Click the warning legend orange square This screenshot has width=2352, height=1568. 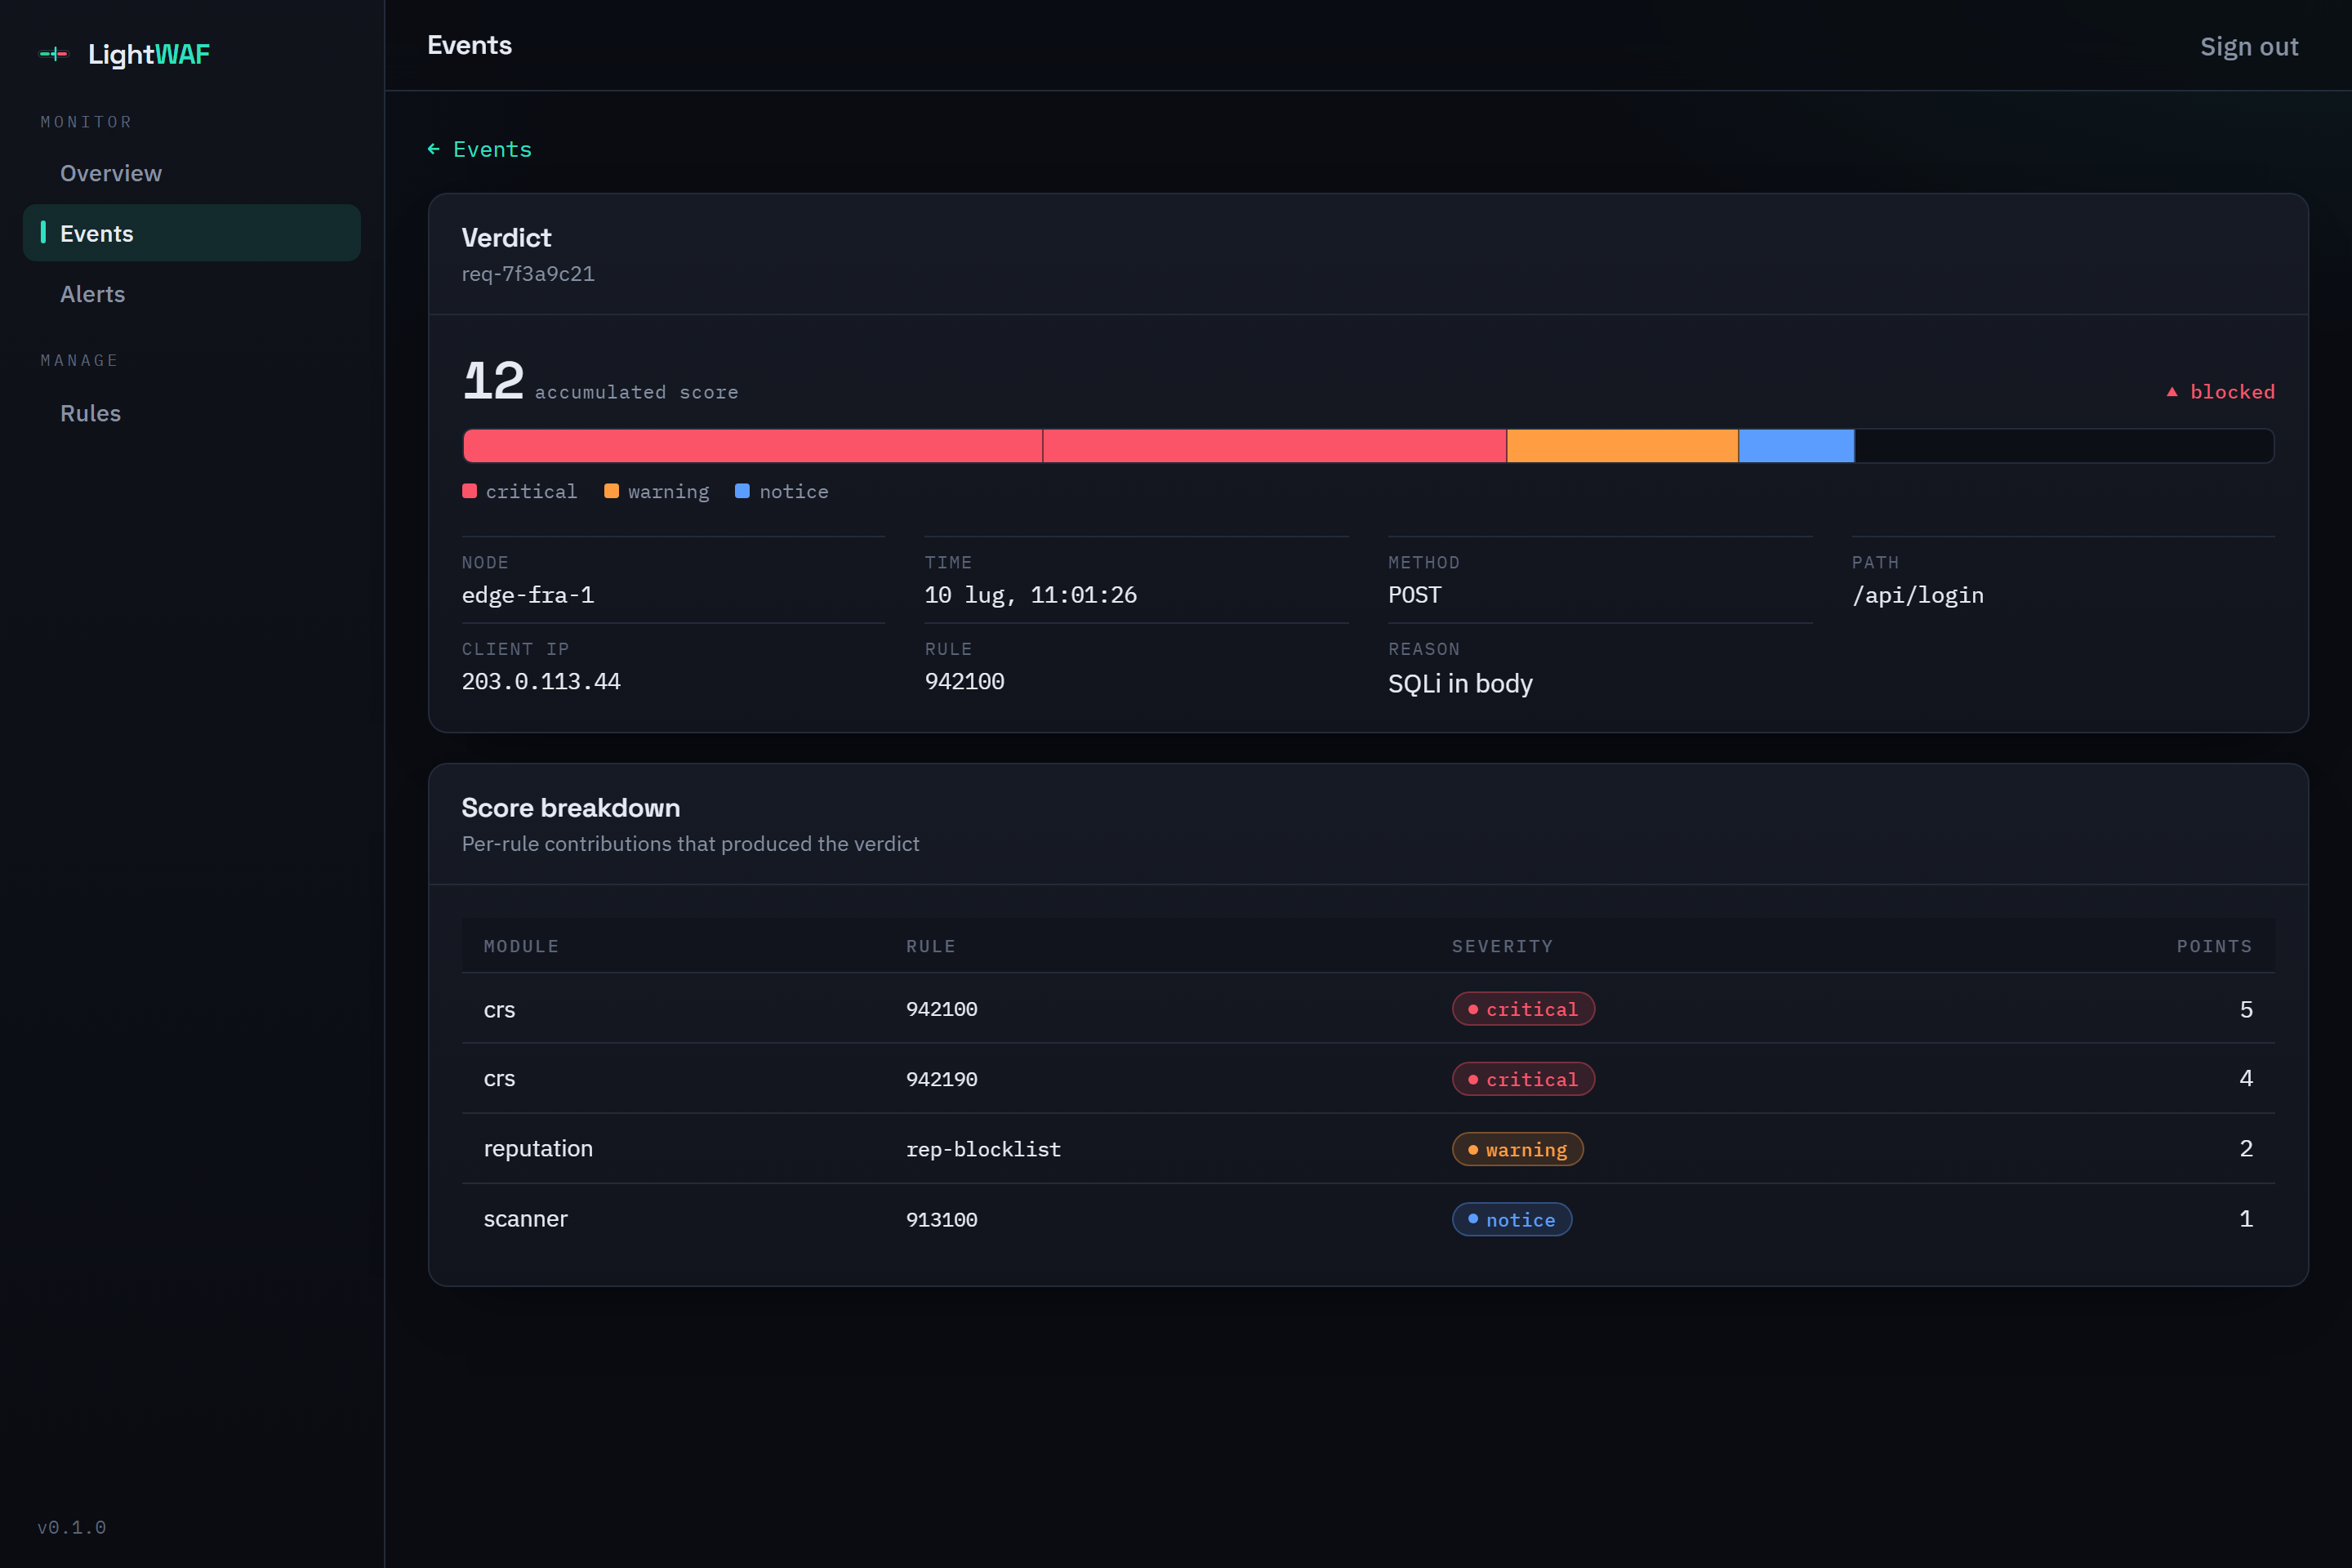click(611, 491)
